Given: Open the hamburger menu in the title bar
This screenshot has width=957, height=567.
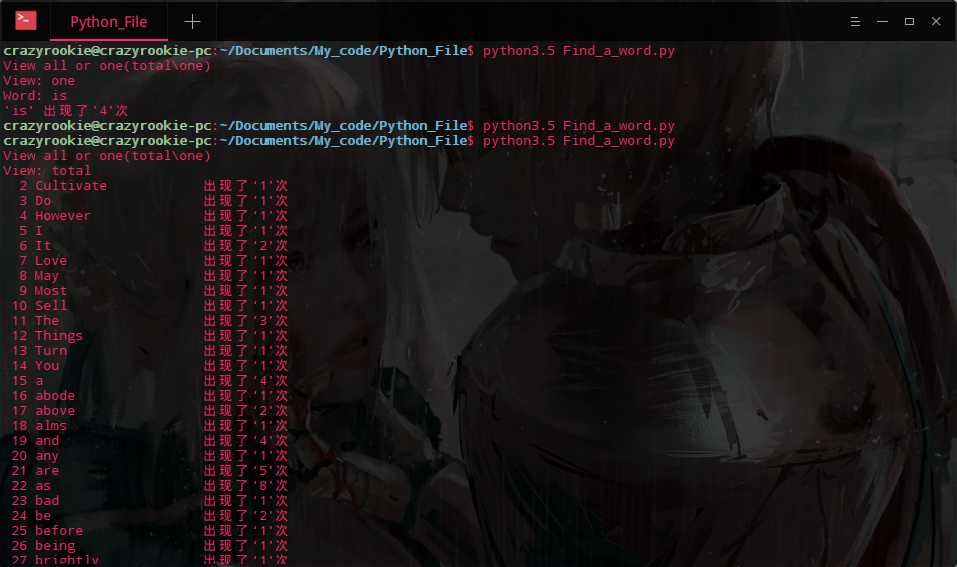Looking at the screenshot, I should pos(855,22).
